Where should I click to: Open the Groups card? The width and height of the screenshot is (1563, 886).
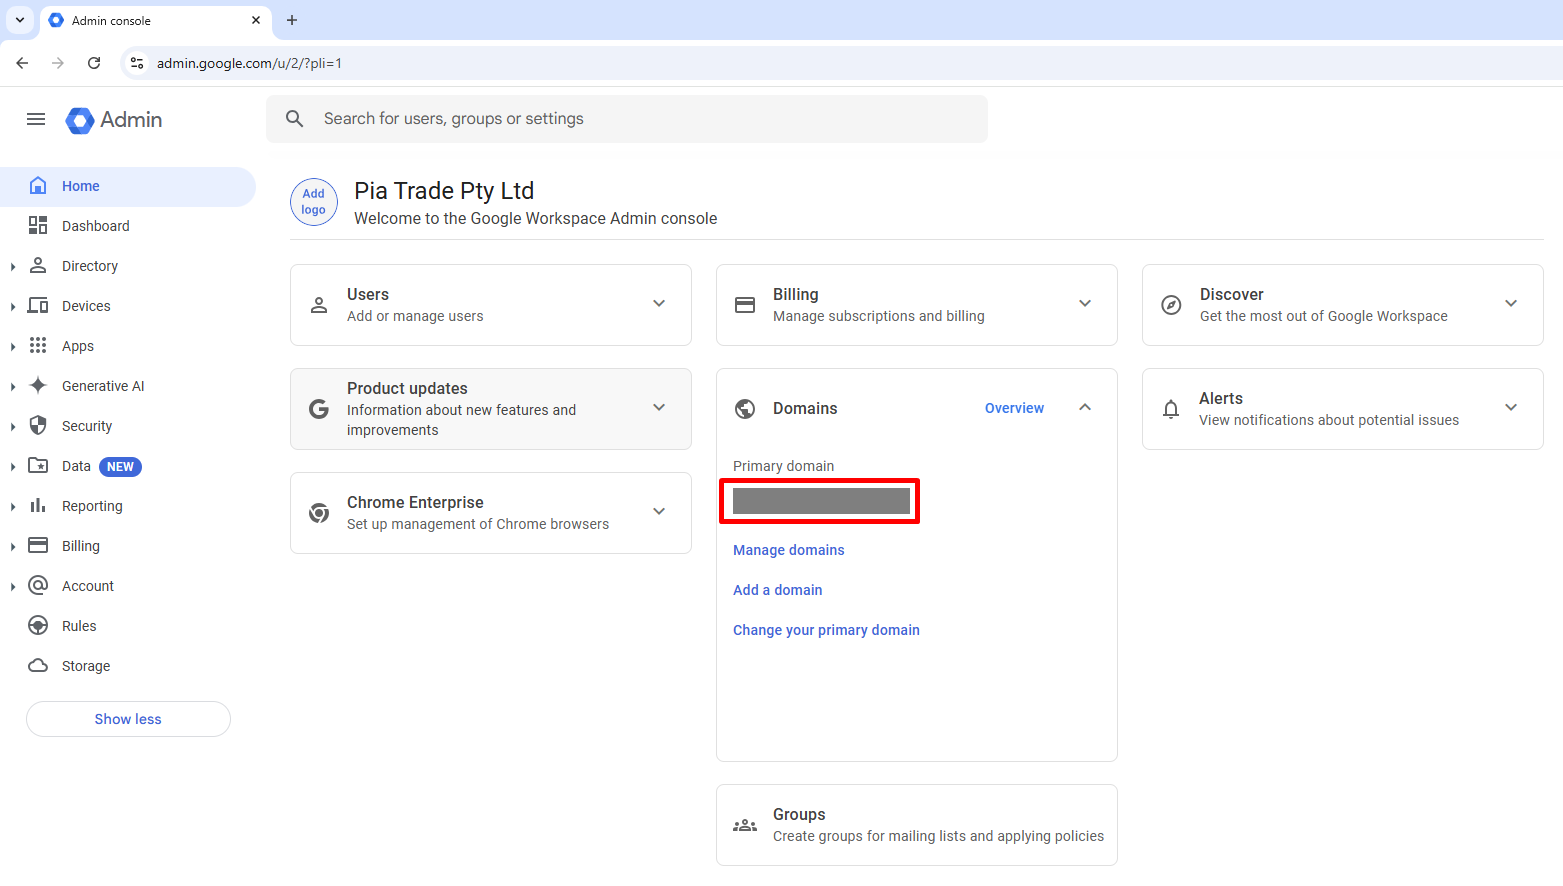(x=917, y=825)
